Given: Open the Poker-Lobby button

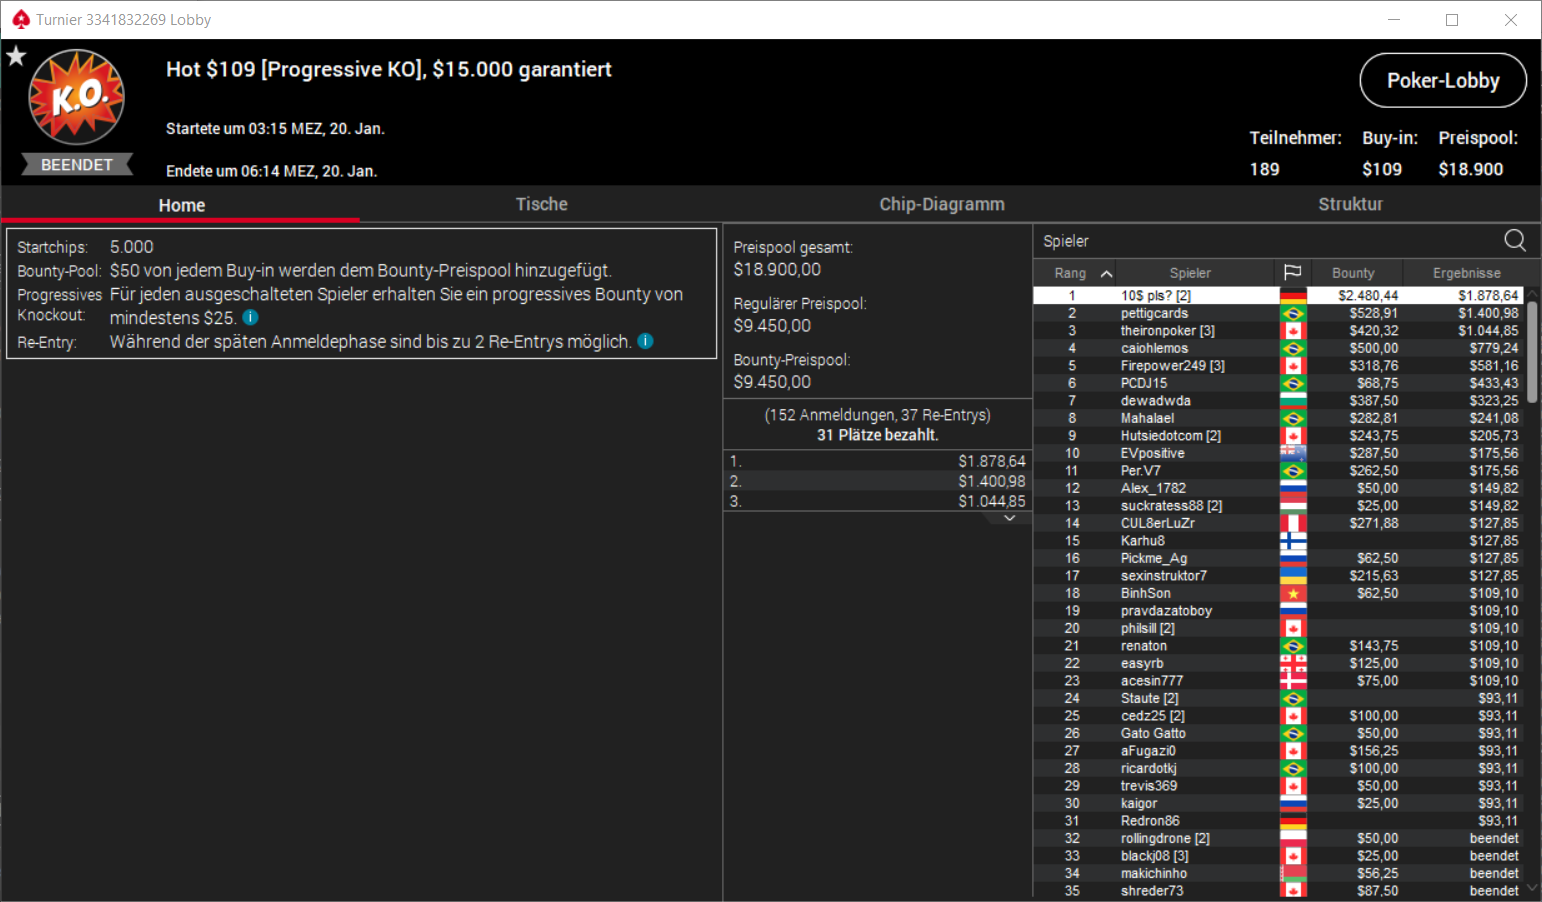Looking at the screenshot, I should (x=1443, y=81).
